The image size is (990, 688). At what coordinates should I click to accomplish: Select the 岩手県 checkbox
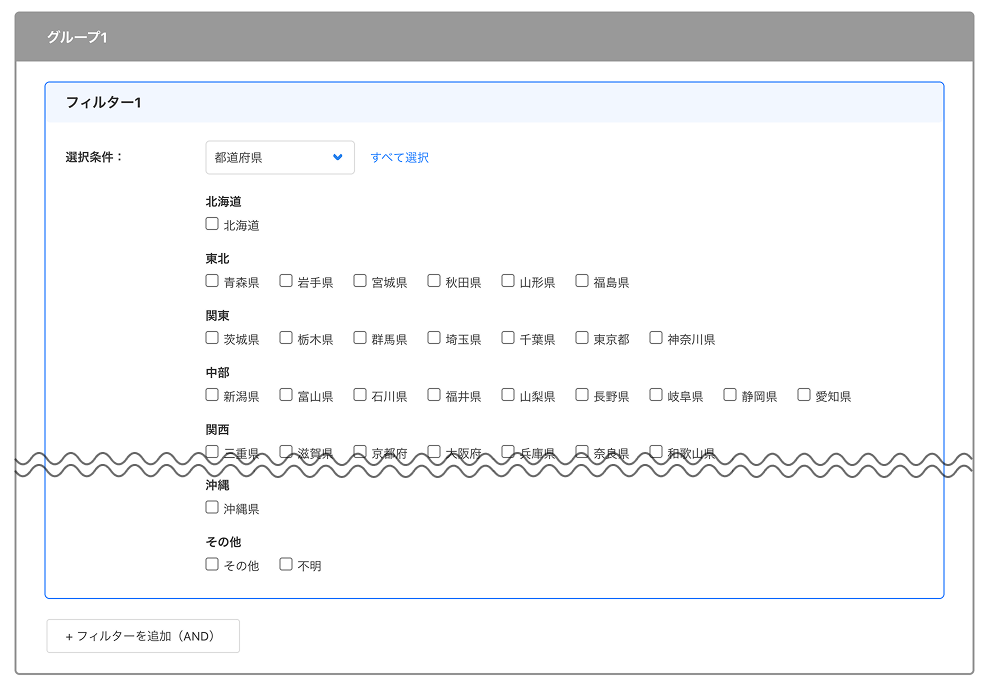[x=286, y=281]
